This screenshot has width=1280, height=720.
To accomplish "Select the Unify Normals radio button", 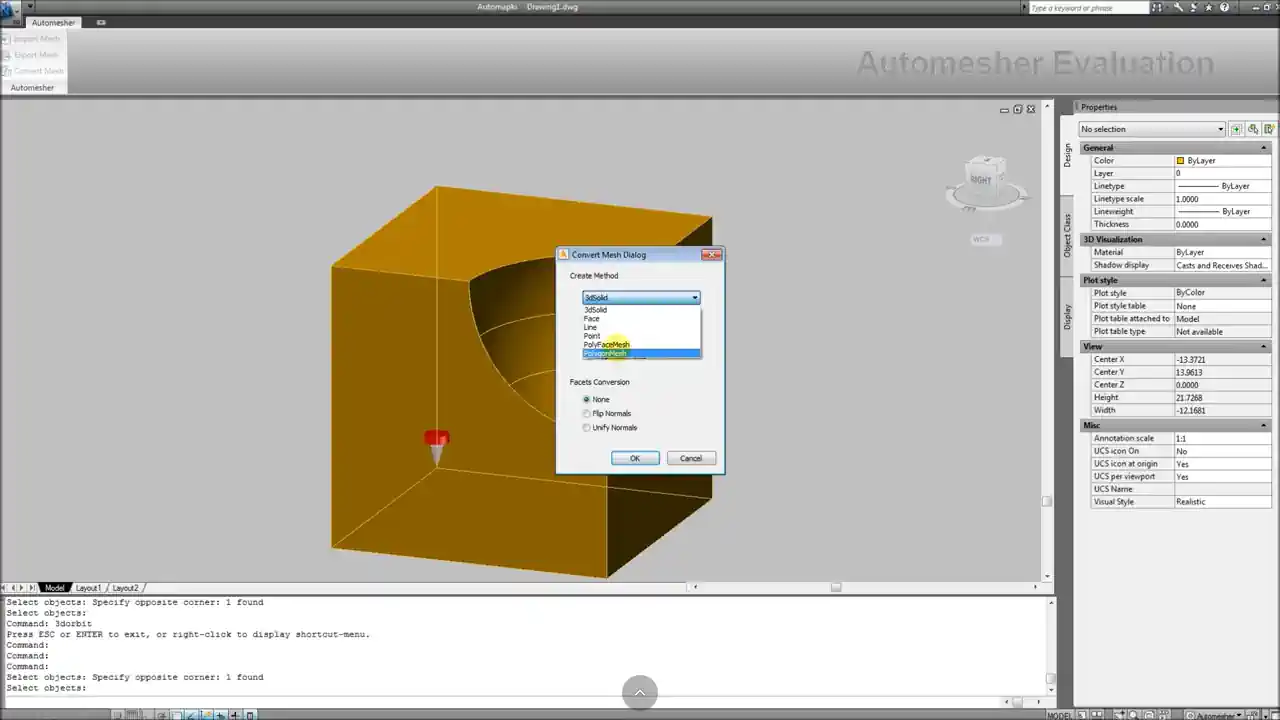I will click(x=587, y=428).
